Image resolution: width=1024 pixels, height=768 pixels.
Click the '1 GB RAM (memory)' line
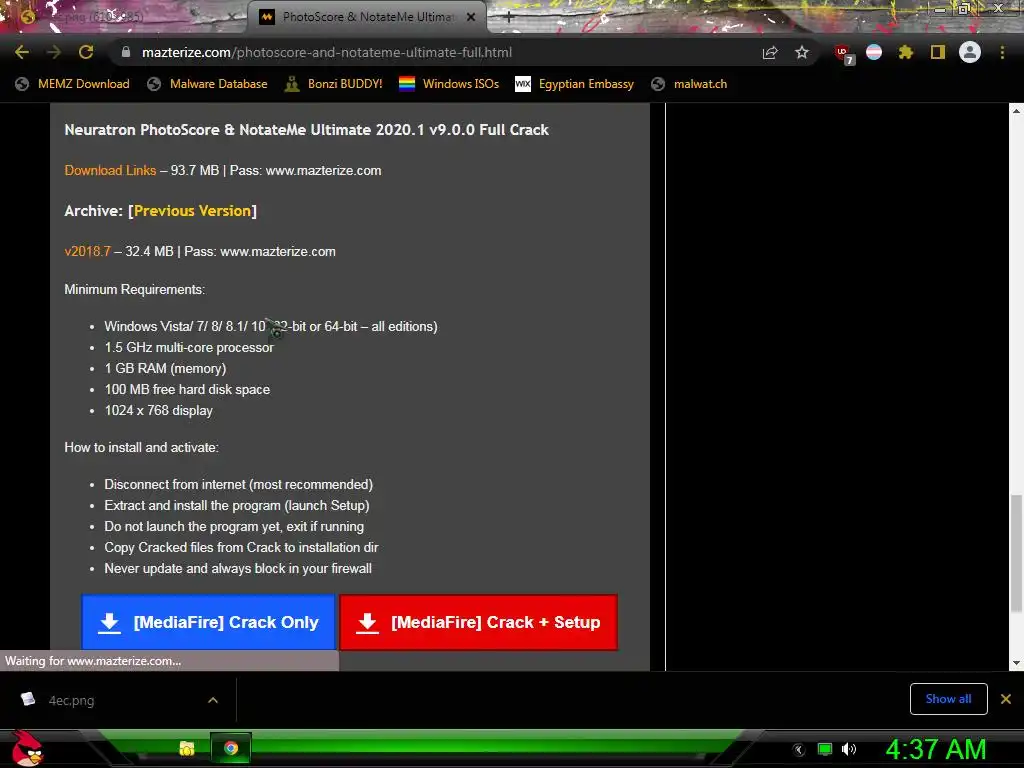tap(165, 368)
